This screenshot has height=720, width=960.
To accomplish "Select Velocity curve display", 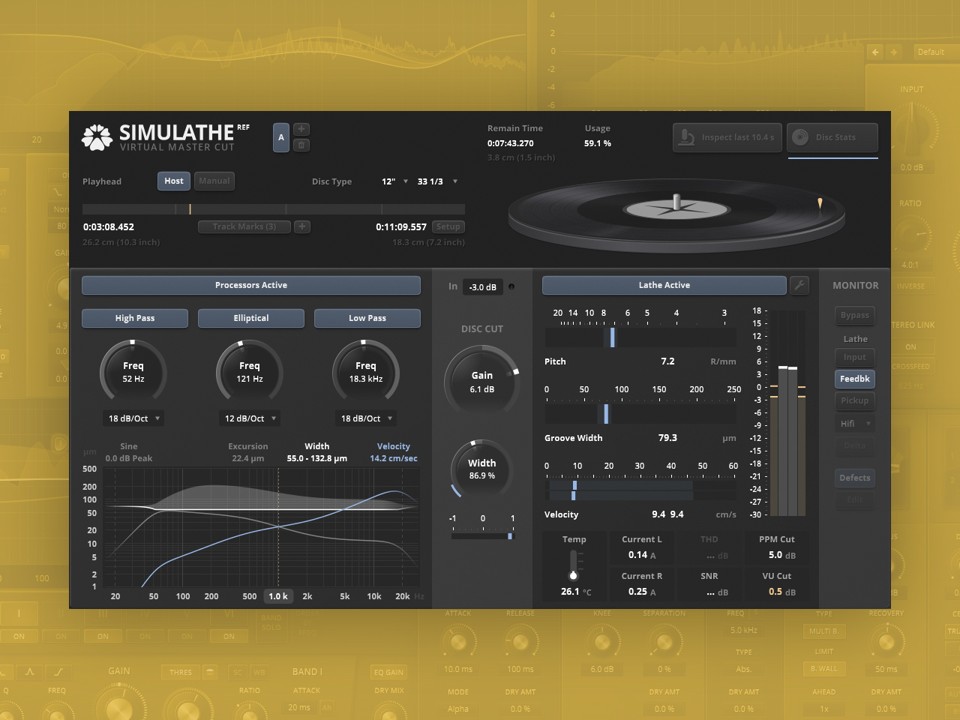I will click(x=394, y=452).
